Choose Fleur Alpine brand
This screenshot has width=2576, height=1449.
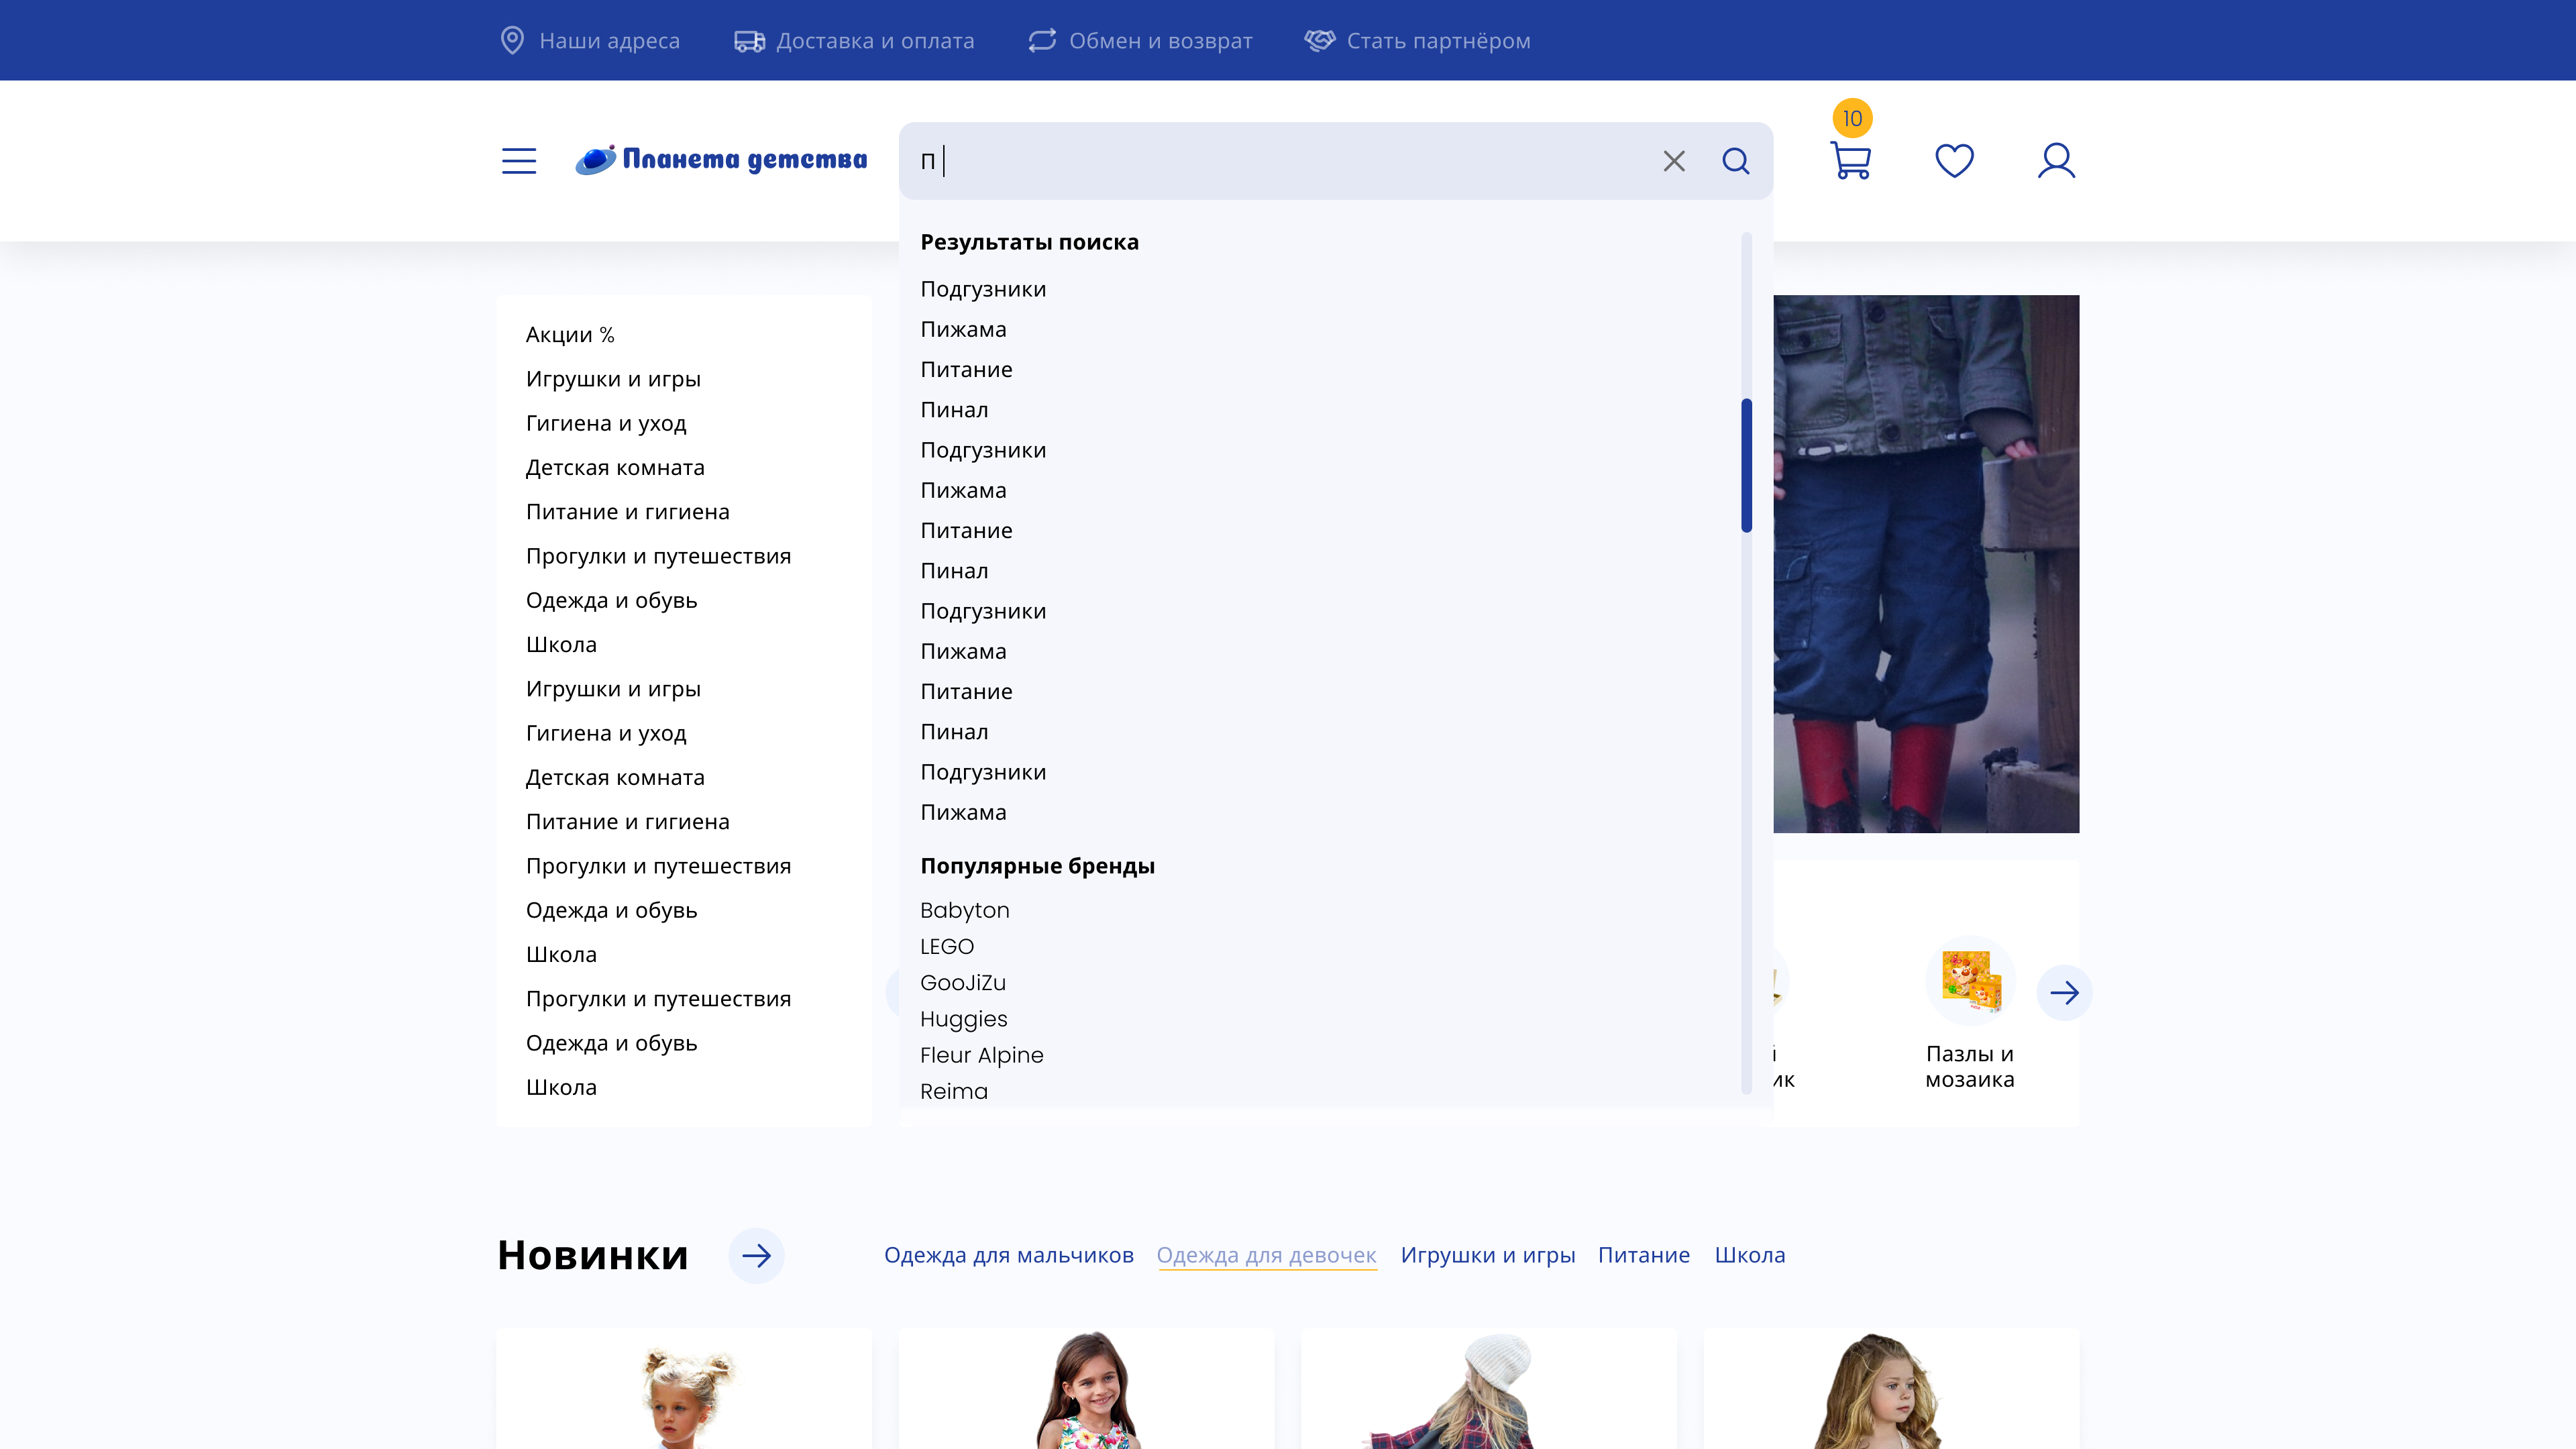981,1055
